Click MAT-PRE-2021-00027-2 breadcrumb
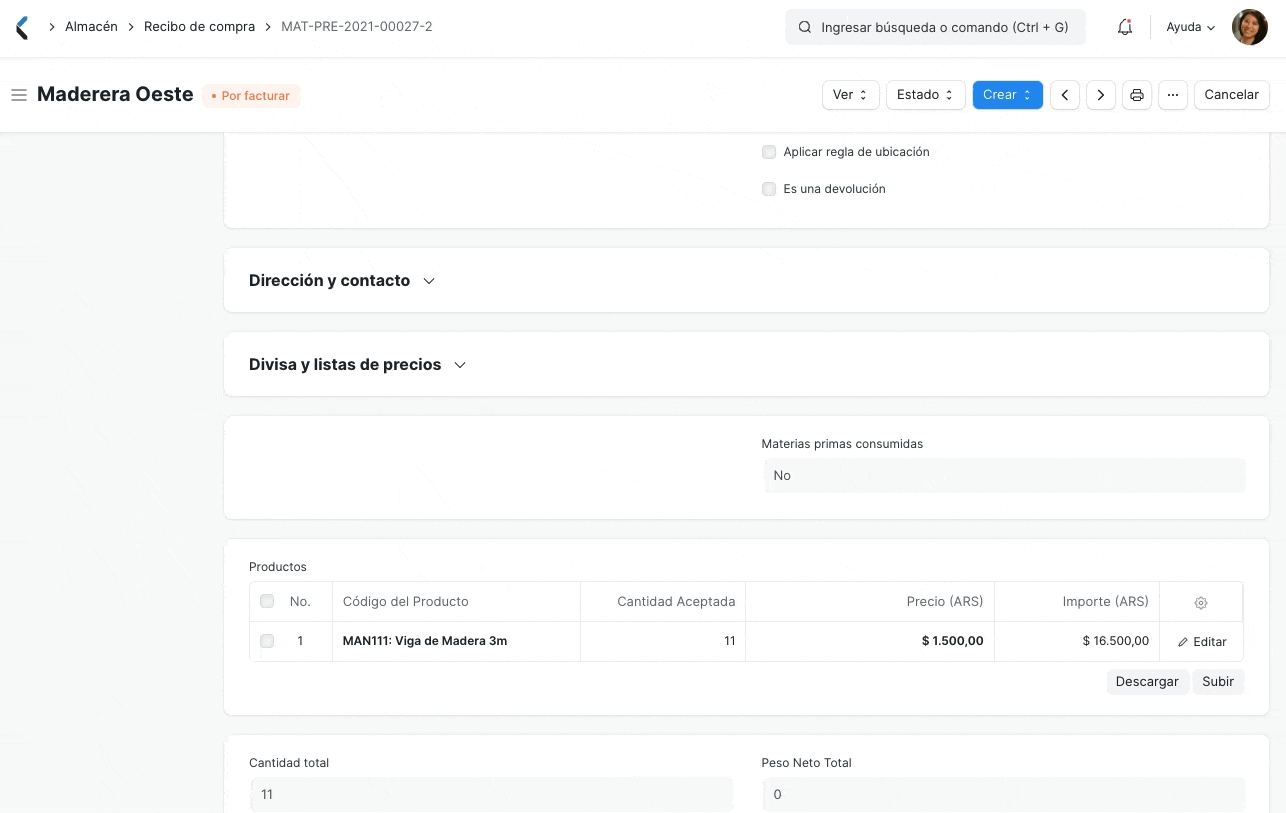 point(357,27)
